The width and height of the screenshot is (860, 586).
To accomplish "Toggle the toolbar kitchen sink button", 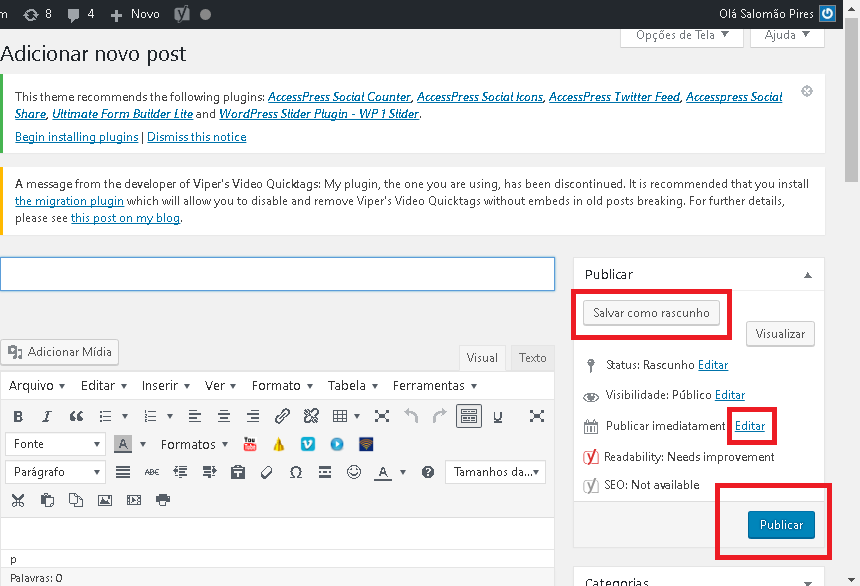I will [x=469, y=416].
